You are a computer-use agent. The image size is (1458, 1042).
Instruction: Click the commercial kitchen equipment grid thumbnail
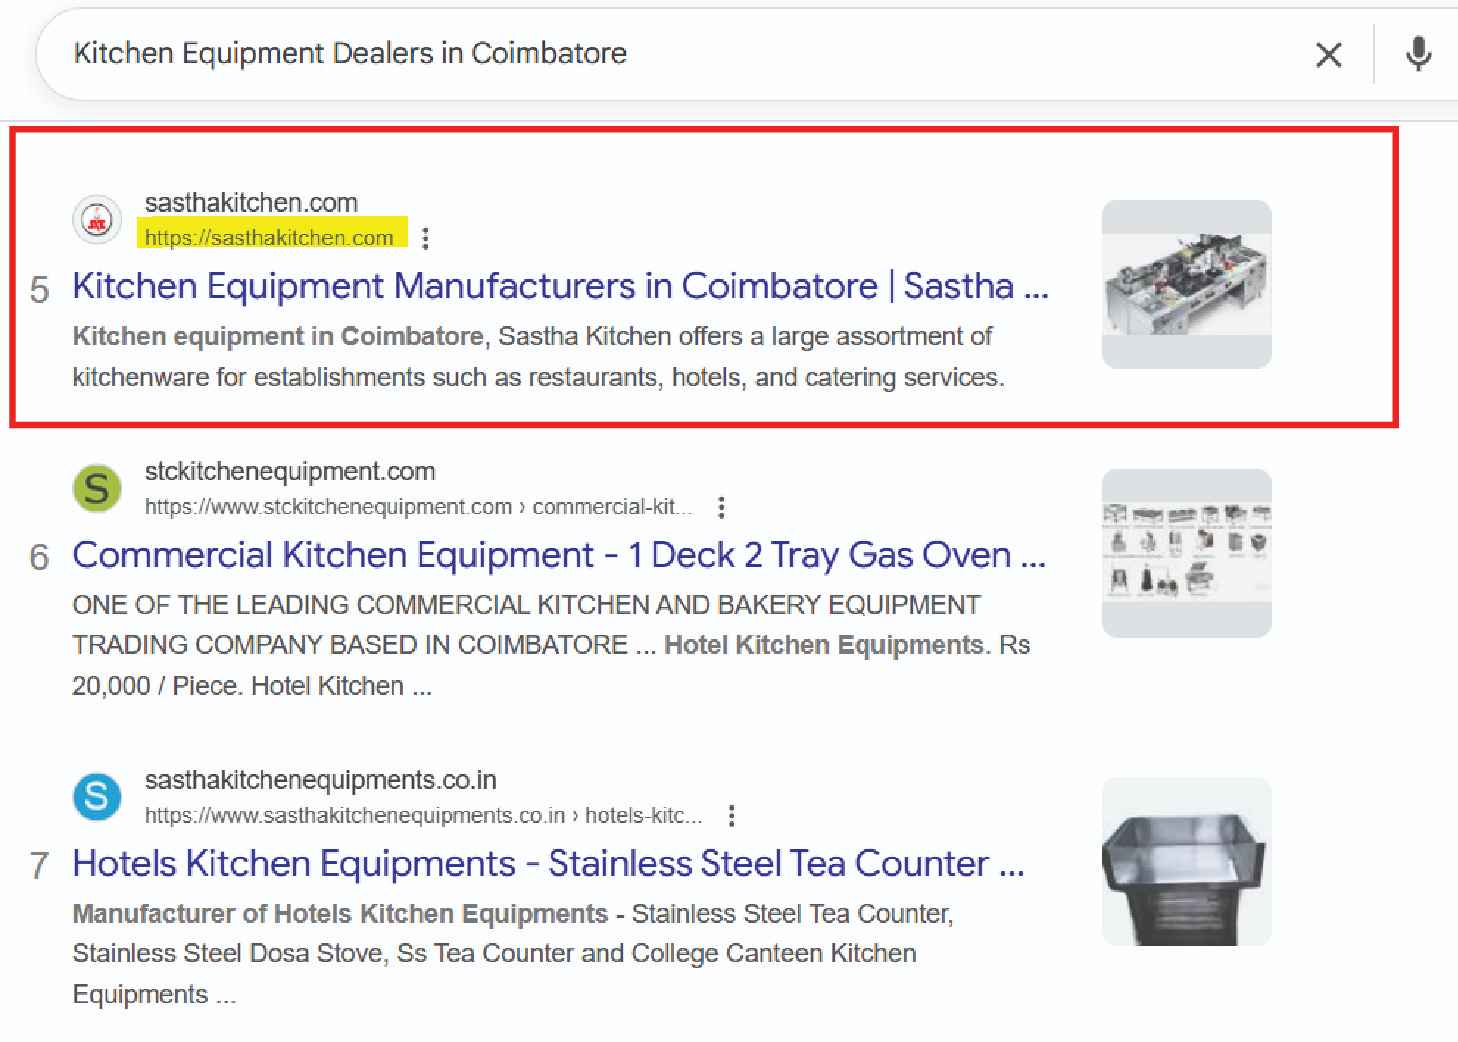1186,553
